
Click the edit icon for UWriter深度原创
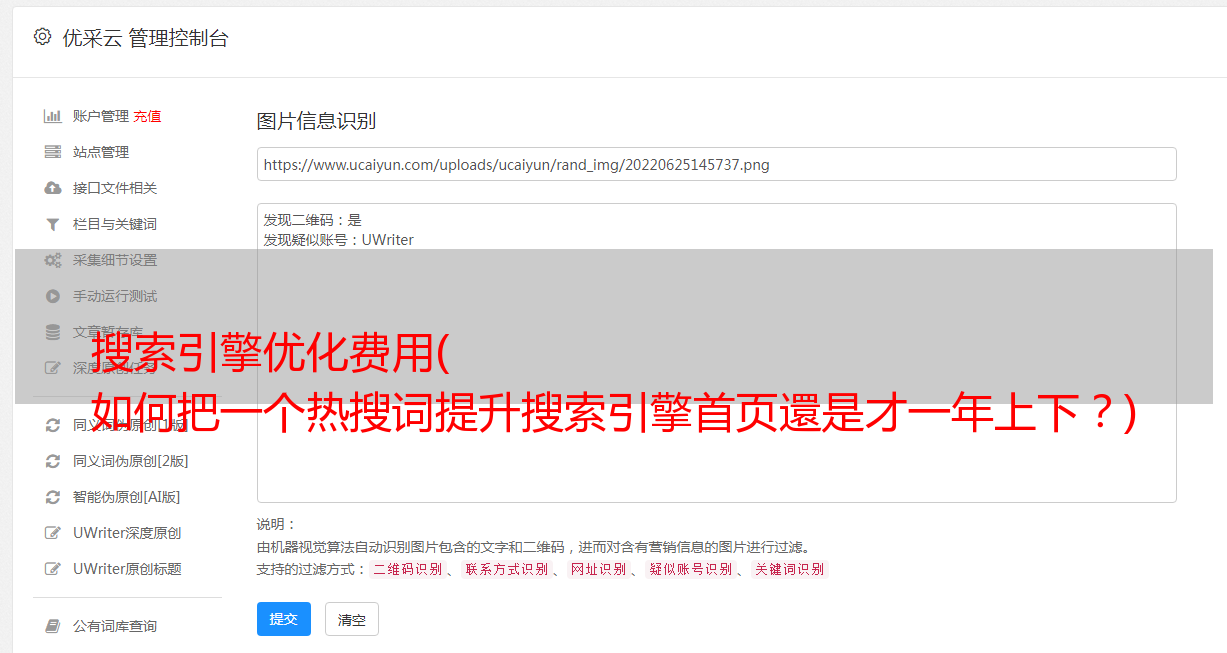[53, 533]
